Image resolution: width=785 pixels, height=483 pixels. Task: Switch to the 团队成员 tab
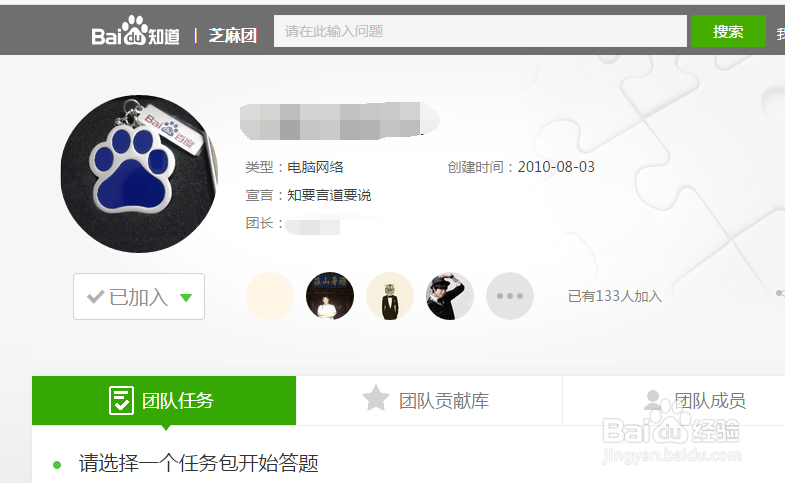click(x=674, y=400)
